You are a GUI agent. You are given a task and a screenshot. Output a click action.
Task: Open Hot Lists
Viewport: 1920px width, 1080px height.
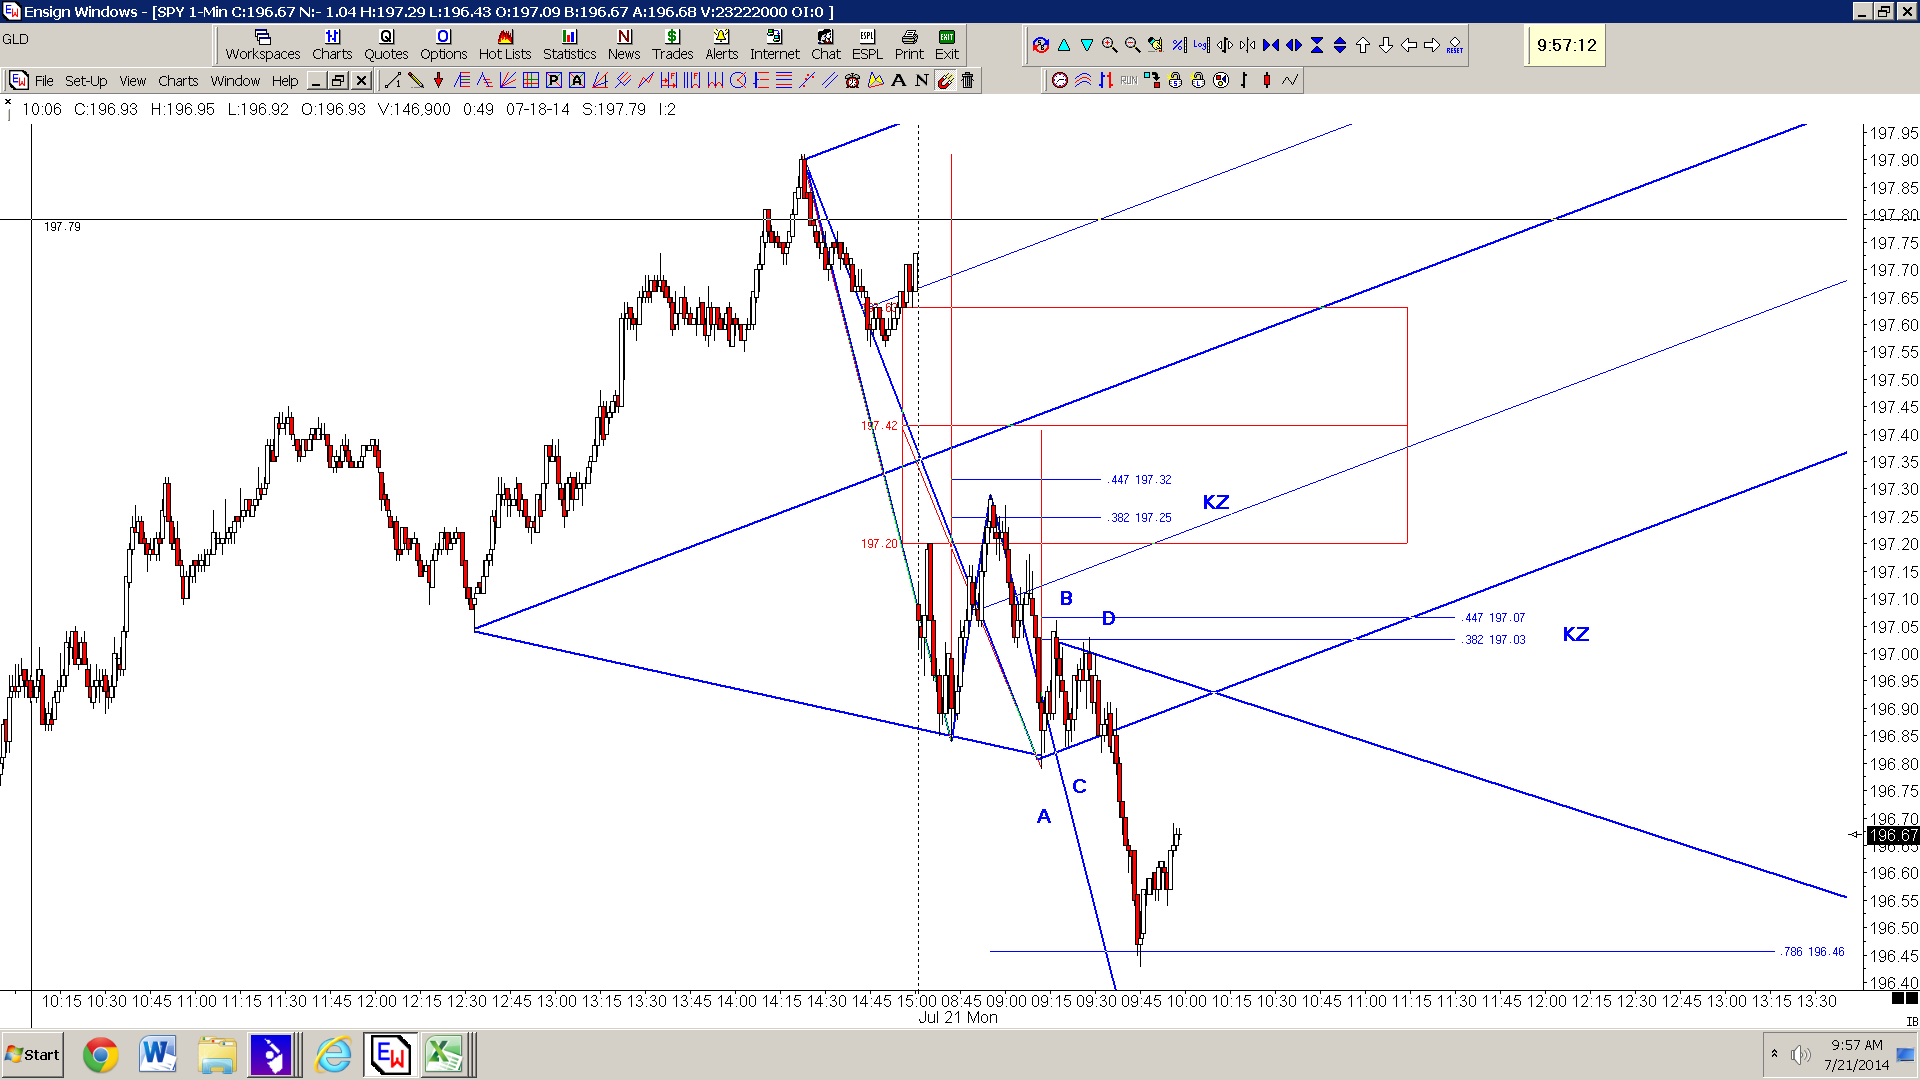[x=505, y=45]
